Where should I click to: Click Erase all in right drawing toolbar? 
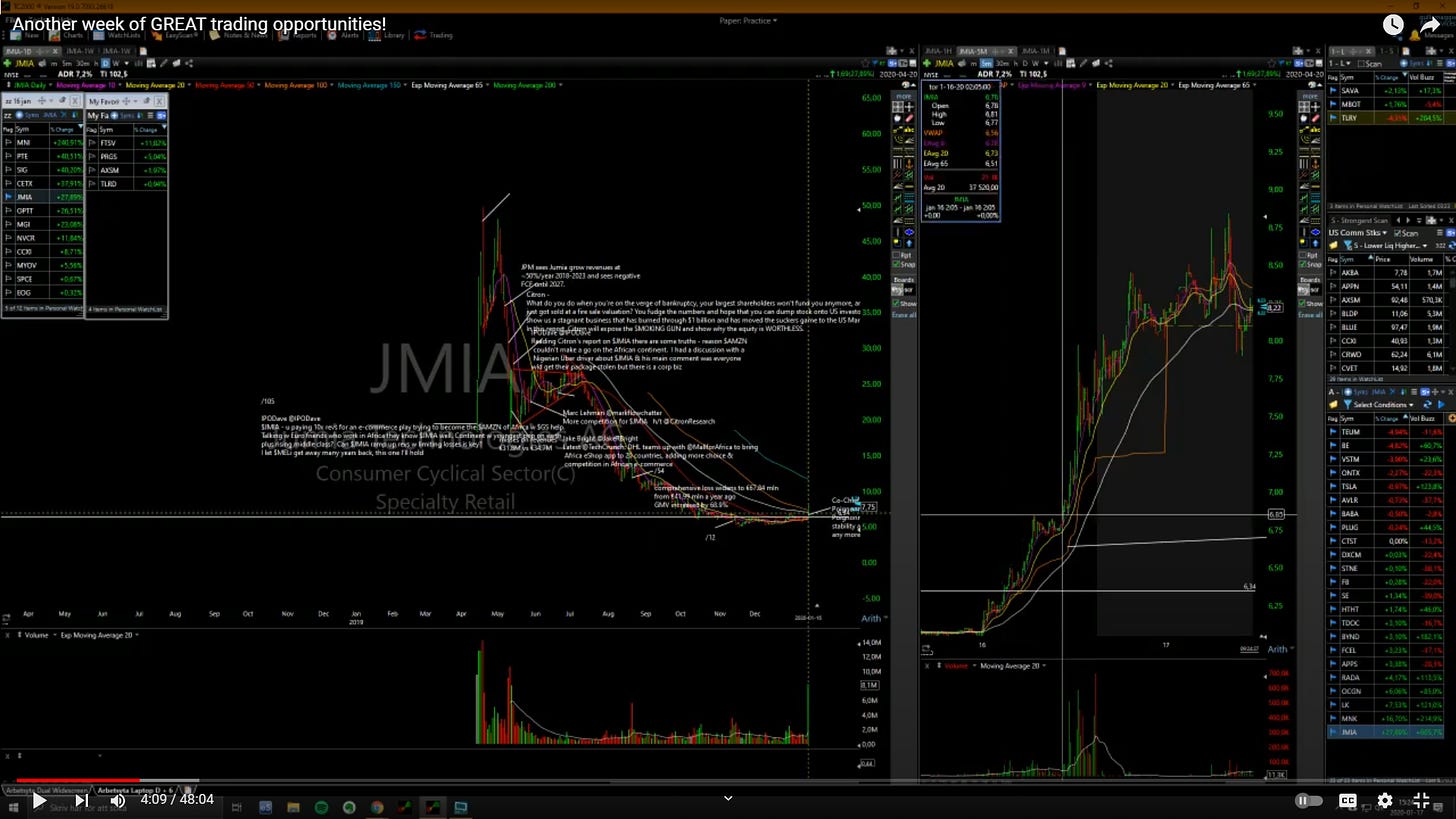[x=1309, y=315]
